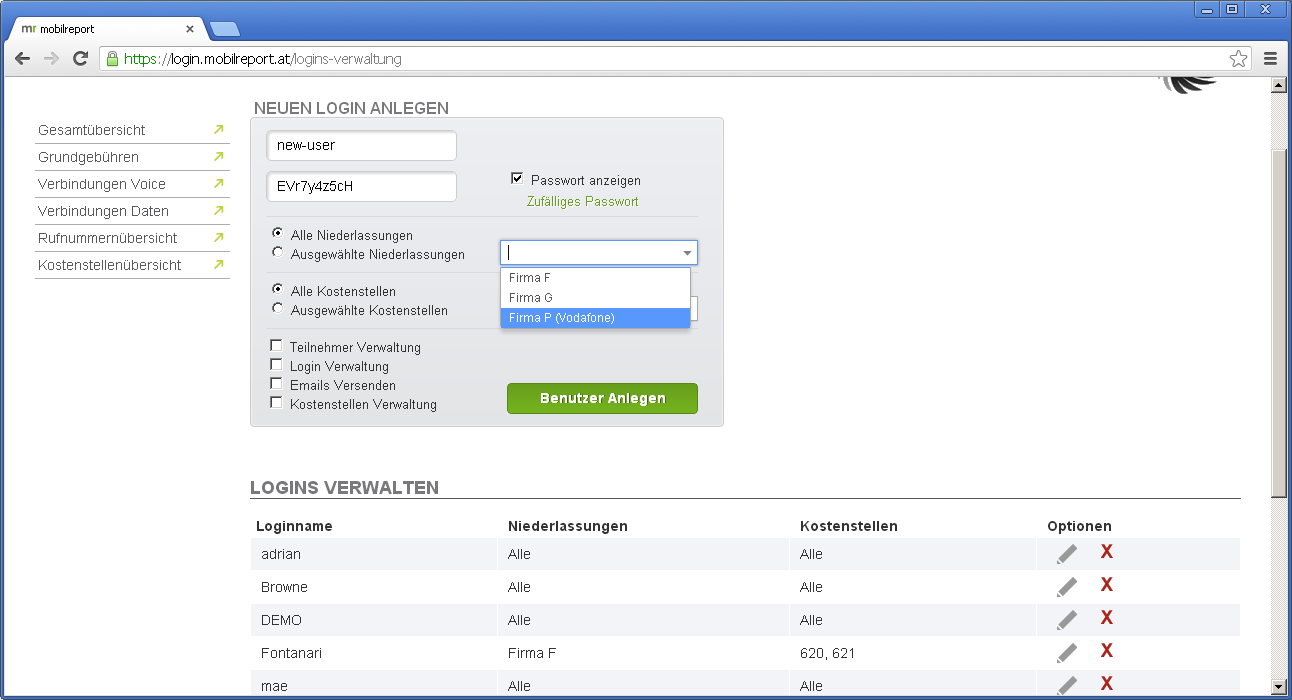Click the pencil edit icon for adrian
Viewport: 1292px width, 700px height.
click(x=1067, y=554)
